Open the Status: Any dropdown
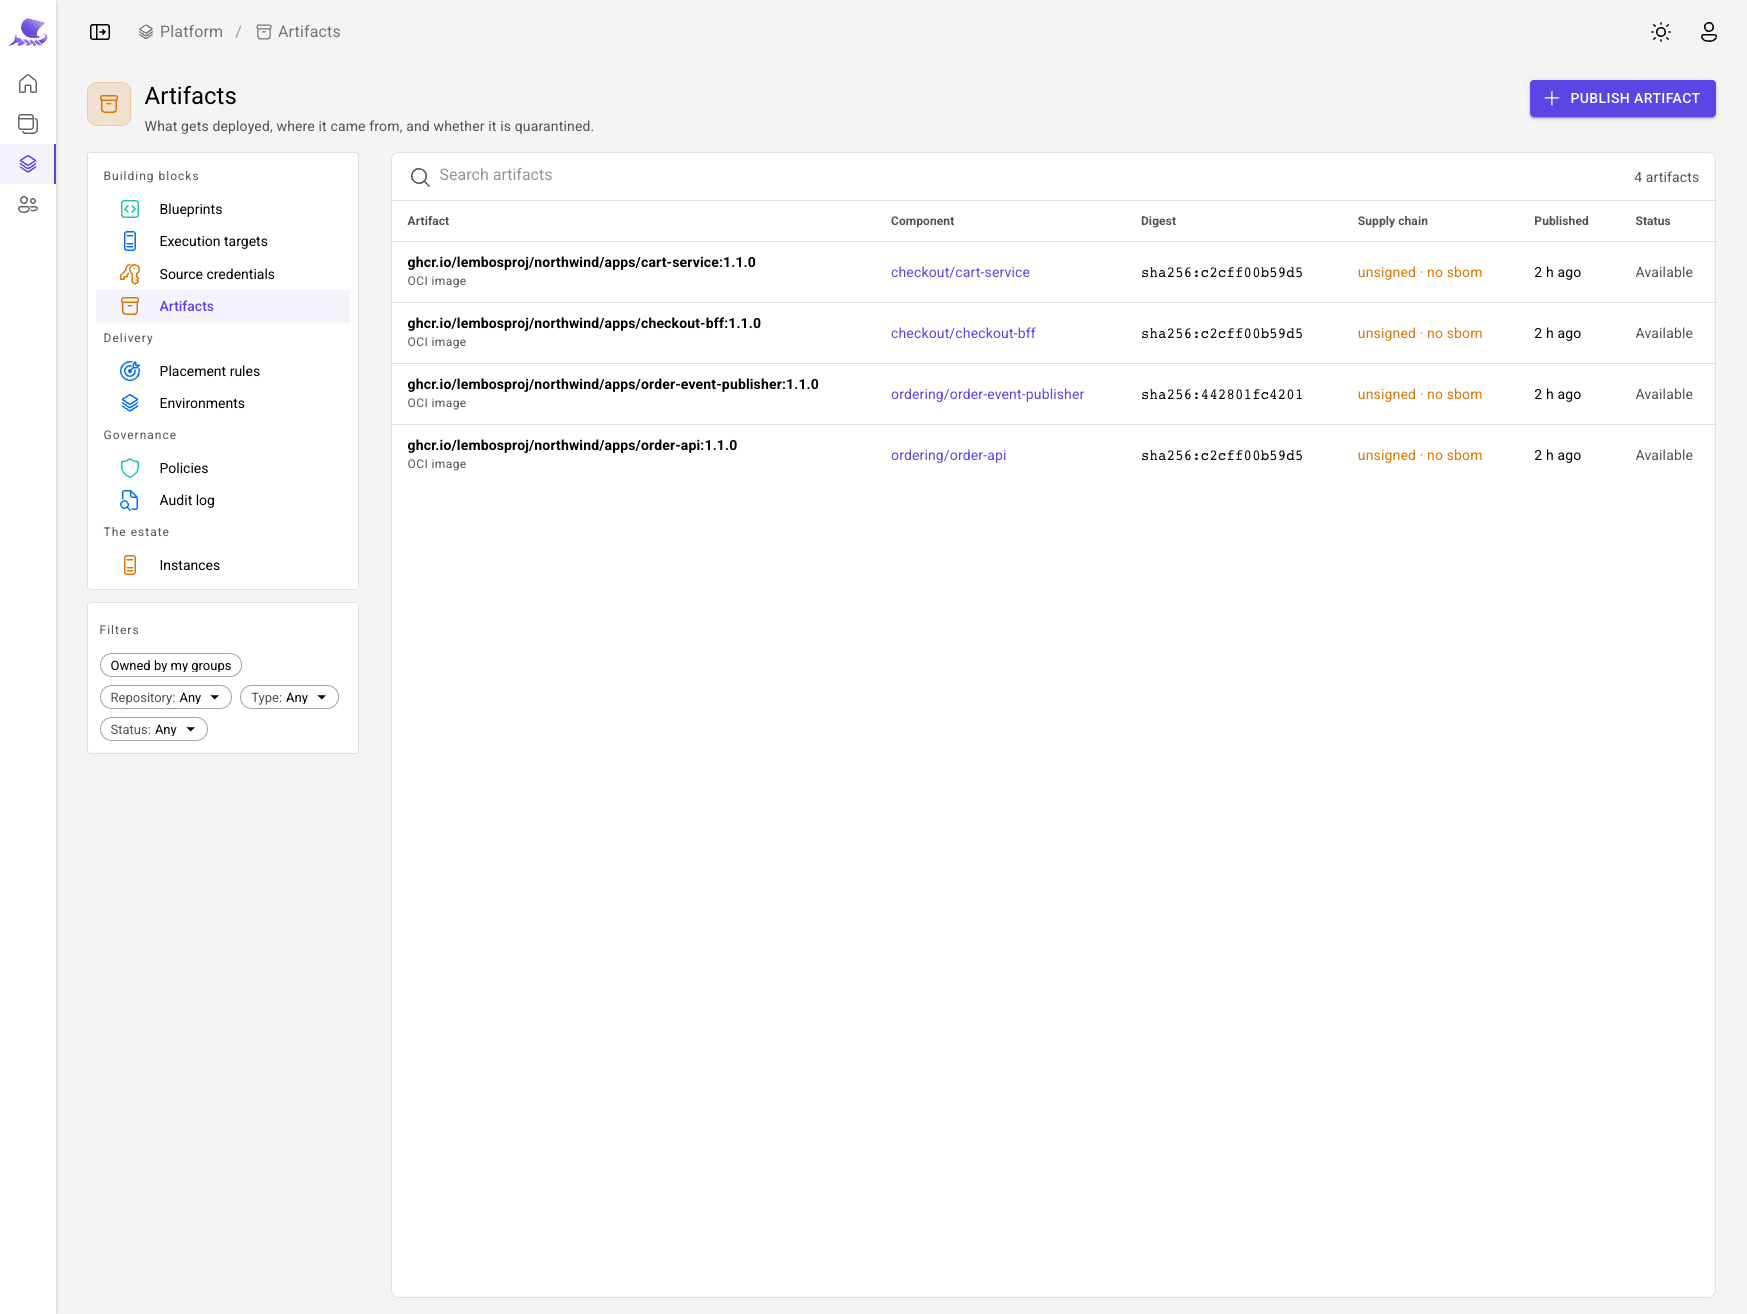This screenshot has width=1747, height=1314. coord(154,729)
